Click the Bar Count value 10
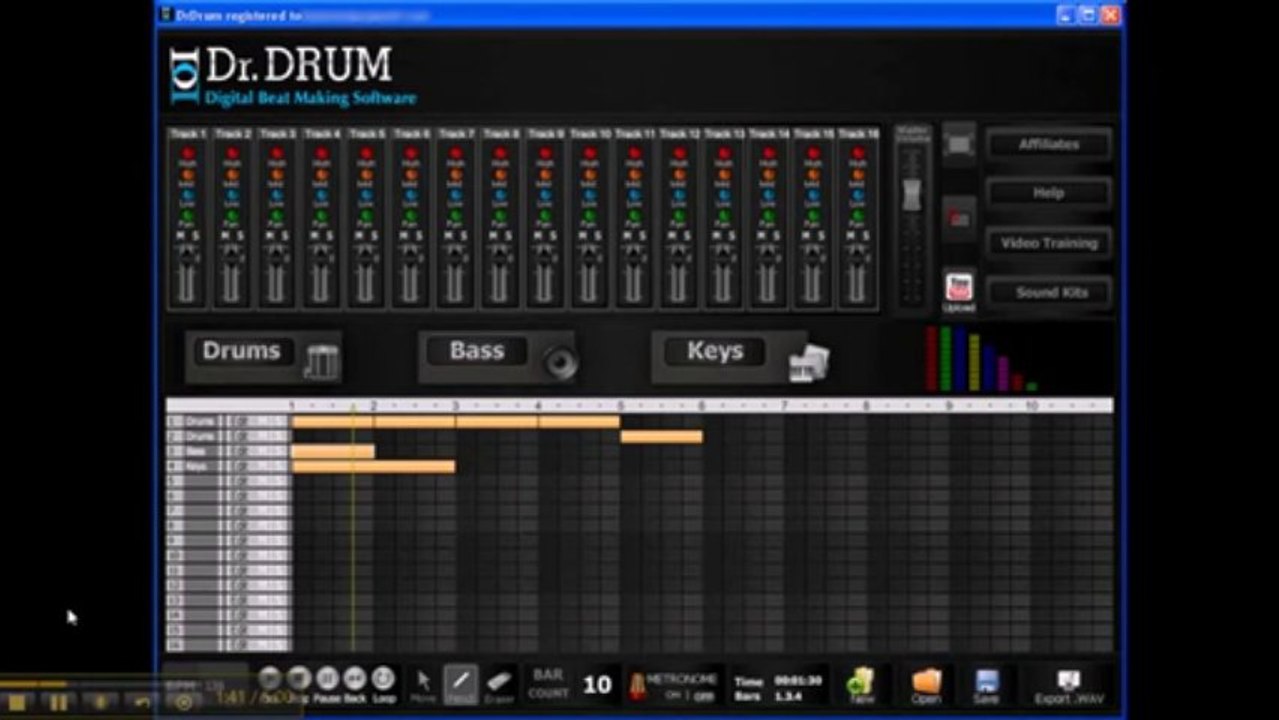Image resolution: width=1279 pixels, height=720 pixels. click(x=597, y=685)
